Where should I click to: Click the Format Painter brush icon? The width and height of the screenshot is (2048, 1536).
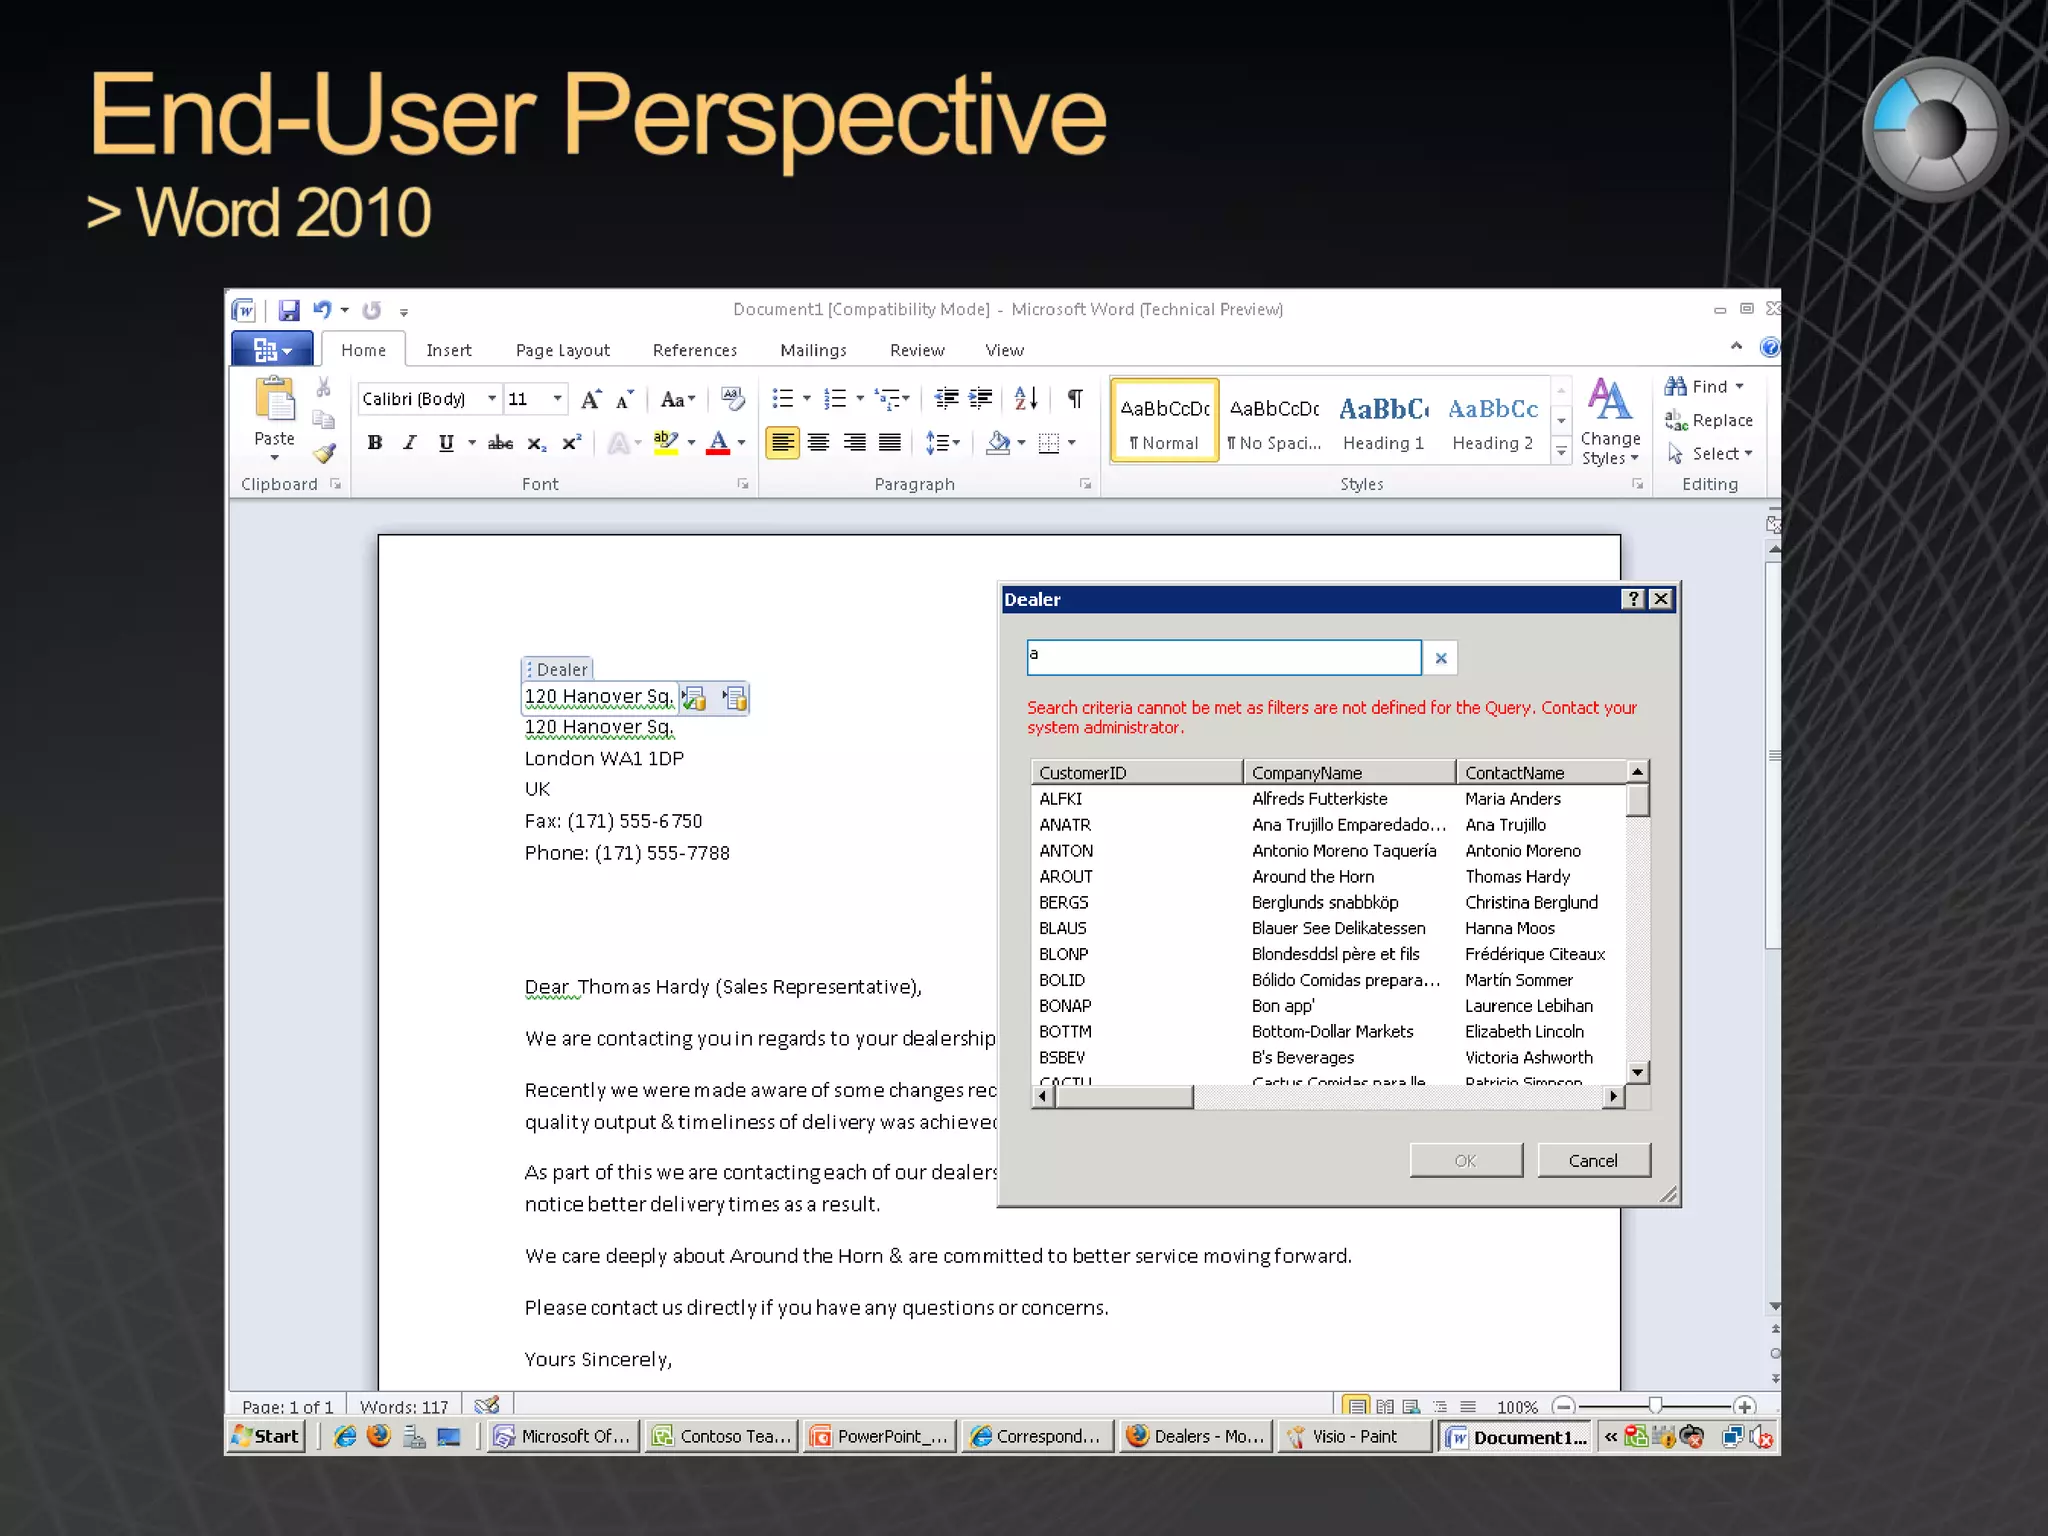coord(324,453)
